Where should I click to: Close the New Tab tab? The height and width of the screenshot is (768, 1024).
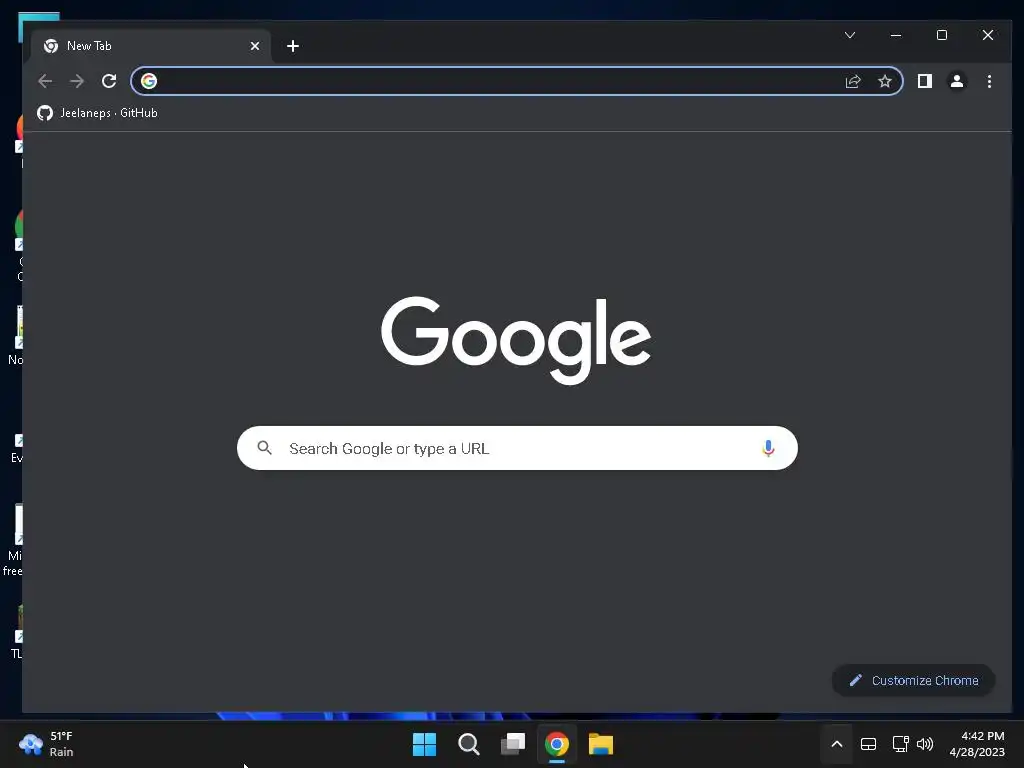click(255, 46)
